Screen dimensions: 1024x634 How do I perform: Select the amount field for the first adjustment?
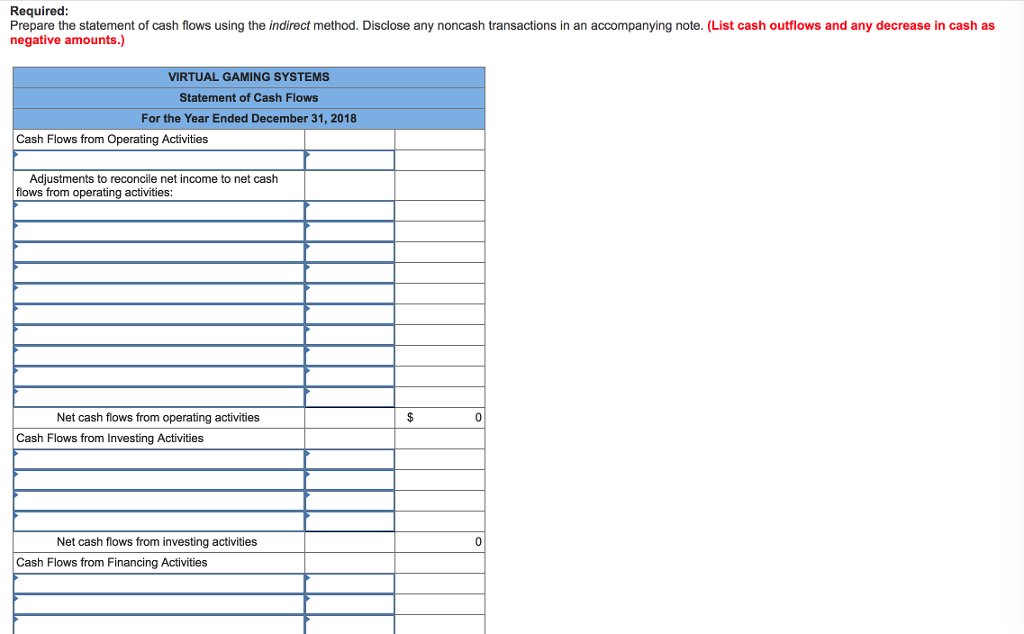pyautogui.click(x=350, y=210)
